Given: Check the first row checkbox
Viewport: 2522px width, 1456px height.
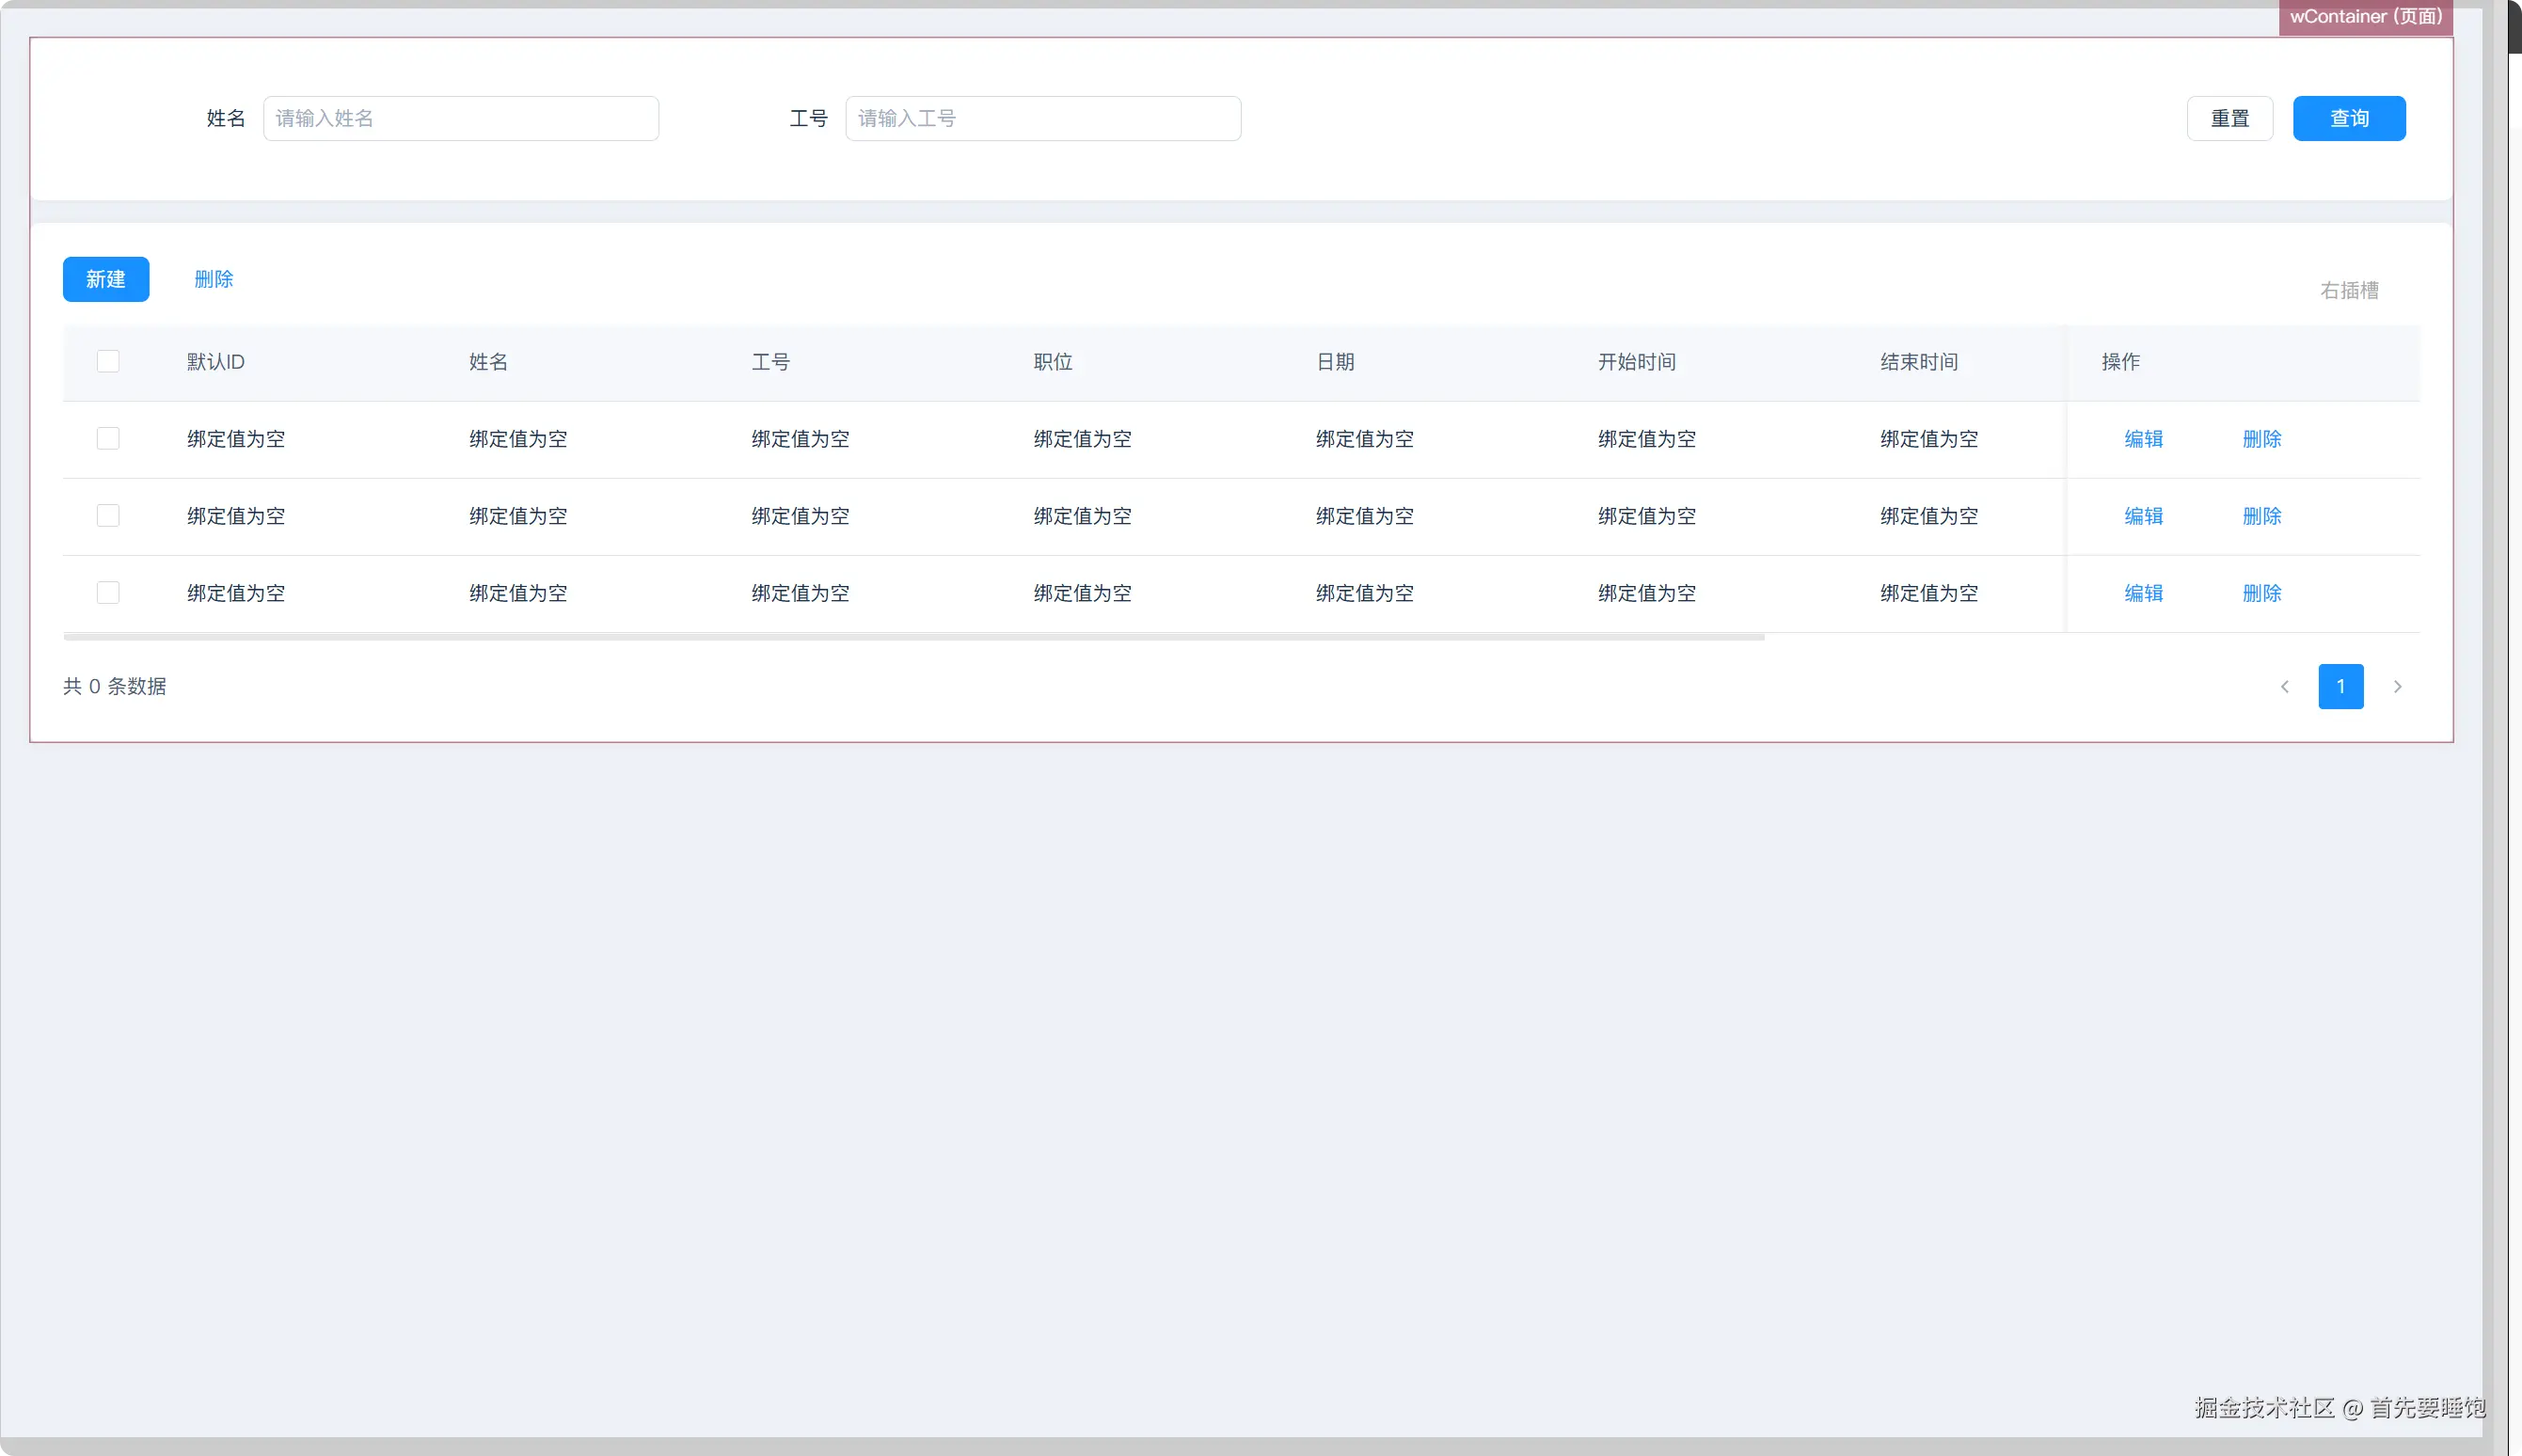Looking at the screenshot, I should [108, 438].
